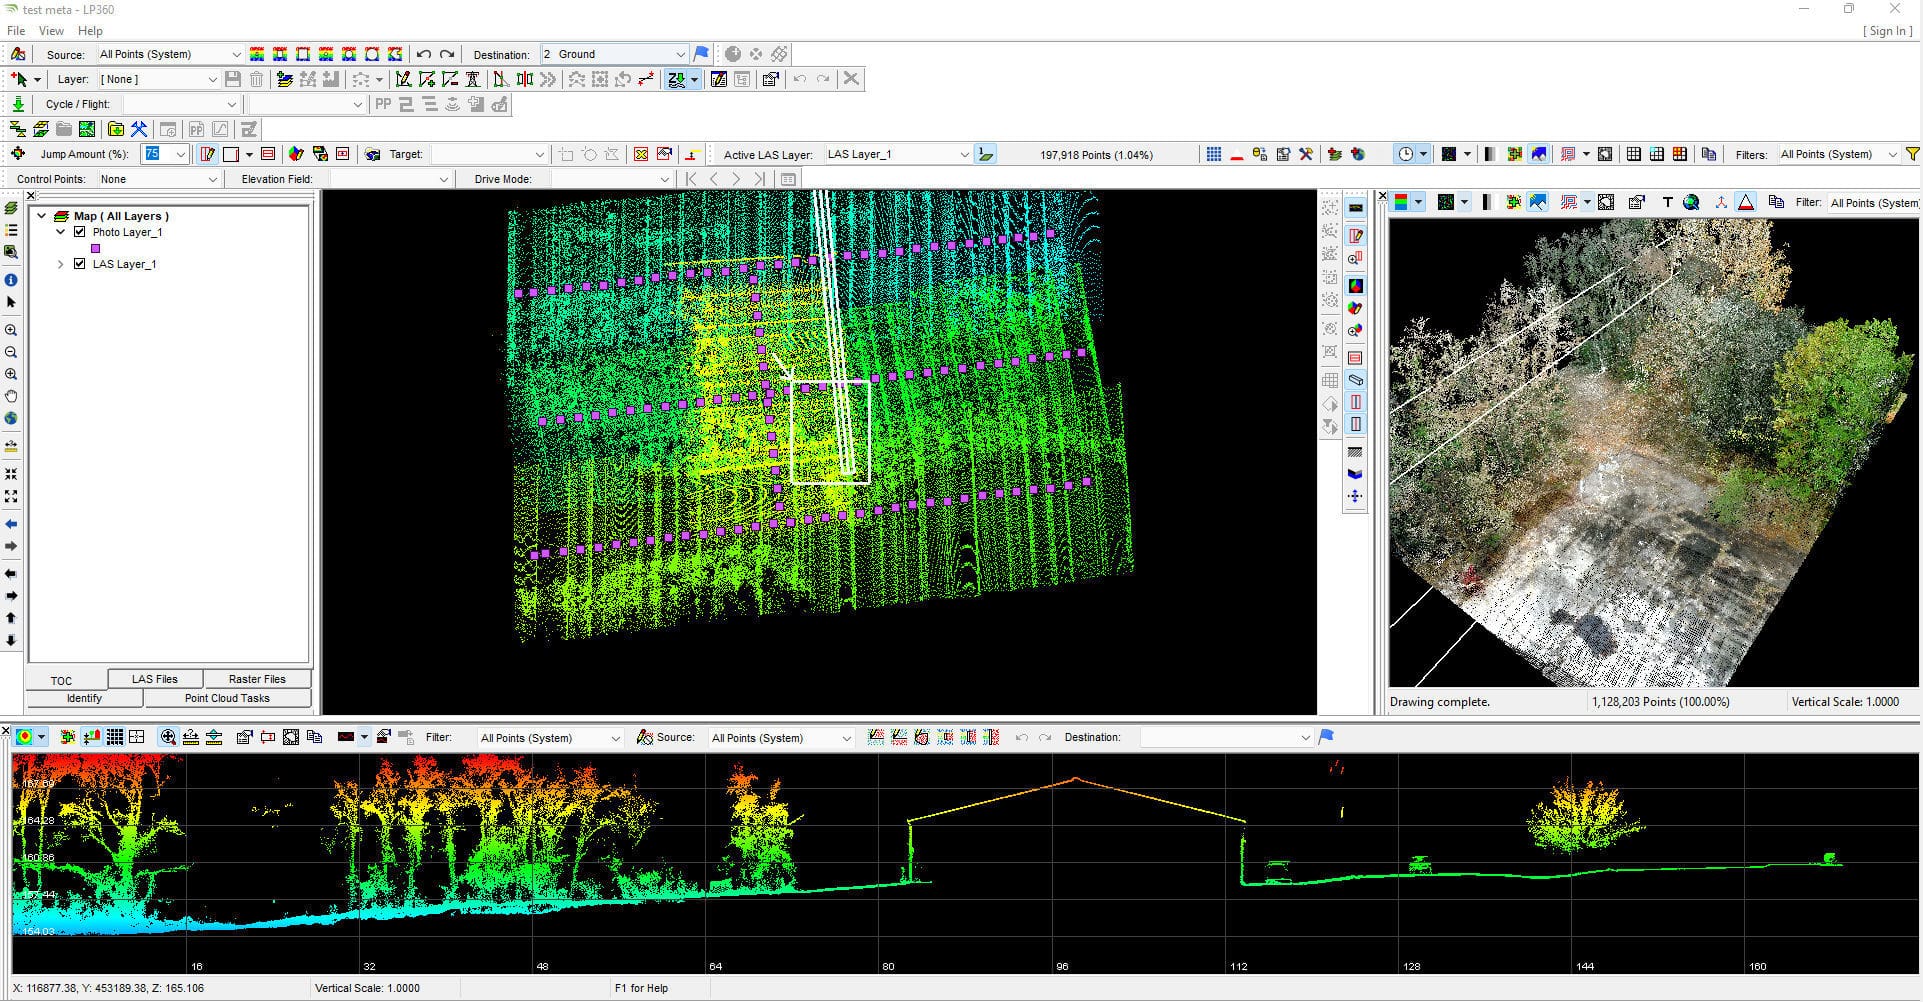Activate the Pan tool in the left toolbar
This screenshot has height=1002, width=1923.
(x=11, y=396)
